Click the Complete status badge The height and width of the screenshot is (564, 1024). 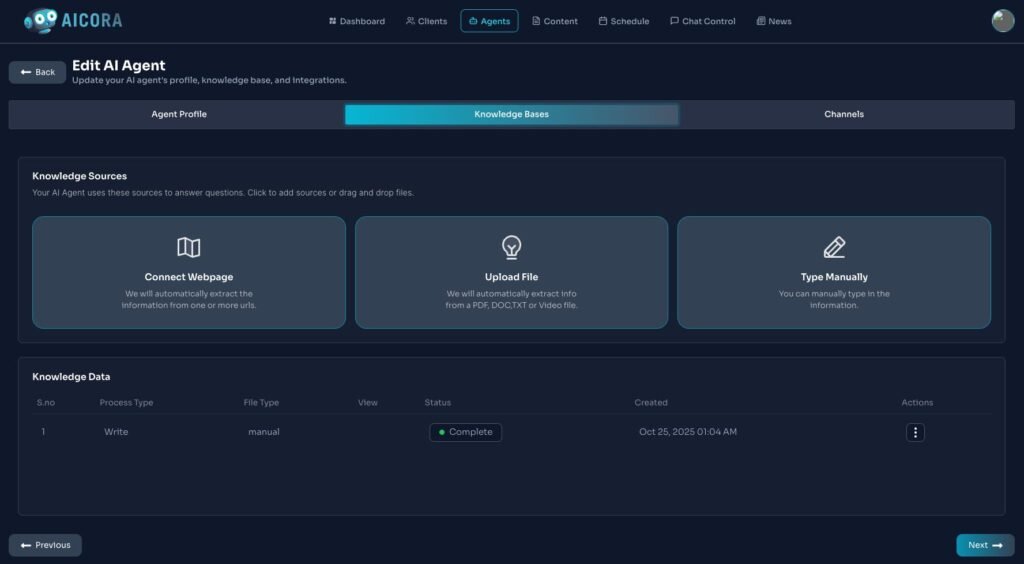pos(466,432)
